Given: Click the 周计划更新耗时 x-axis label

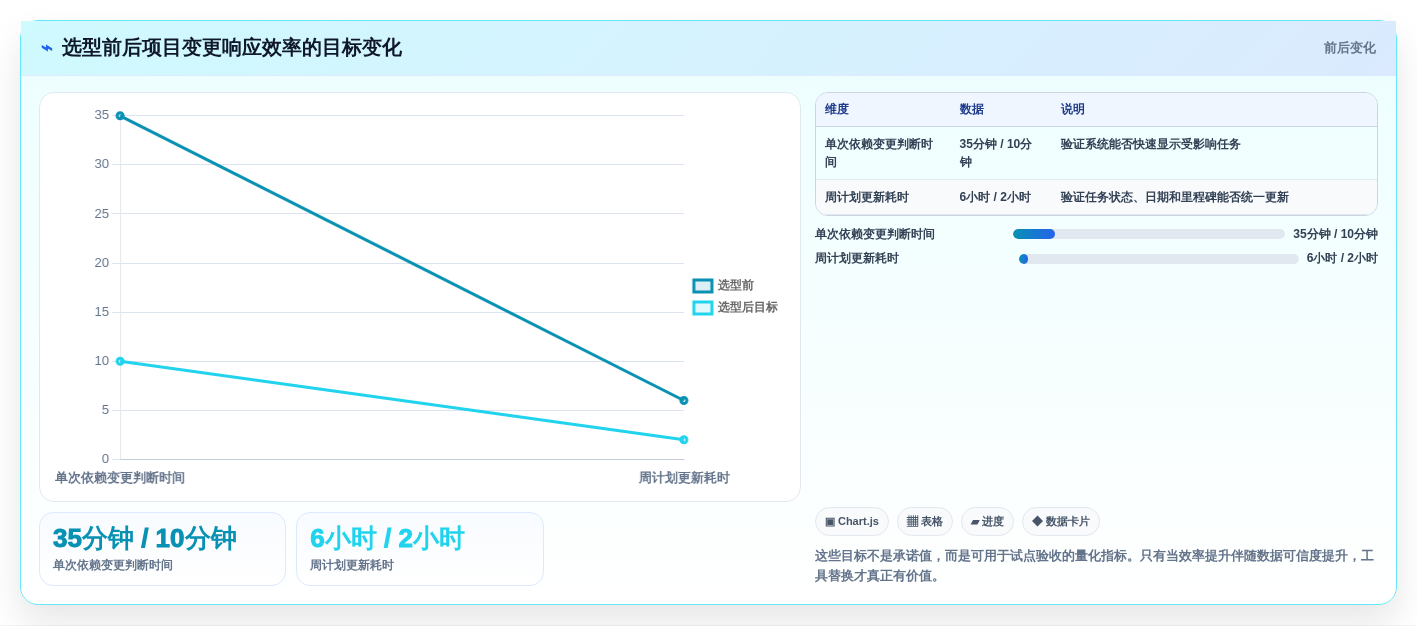Looking at the screenshot, I should 684,478.
